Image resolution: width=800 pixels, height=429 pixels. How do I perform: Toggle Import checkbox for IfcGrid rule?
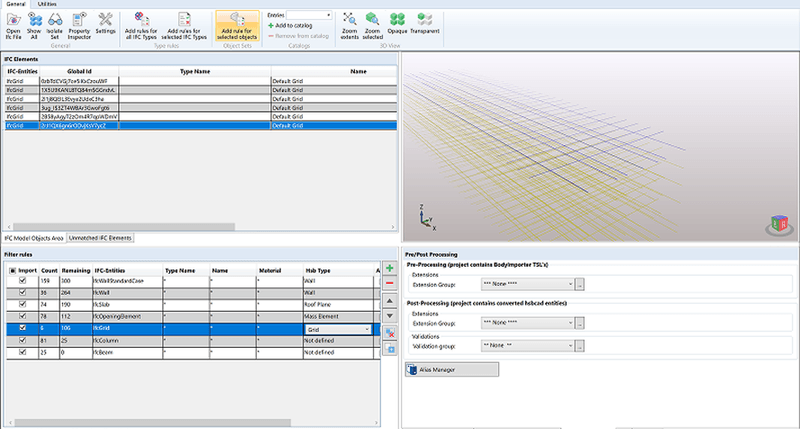click(22, 328)
